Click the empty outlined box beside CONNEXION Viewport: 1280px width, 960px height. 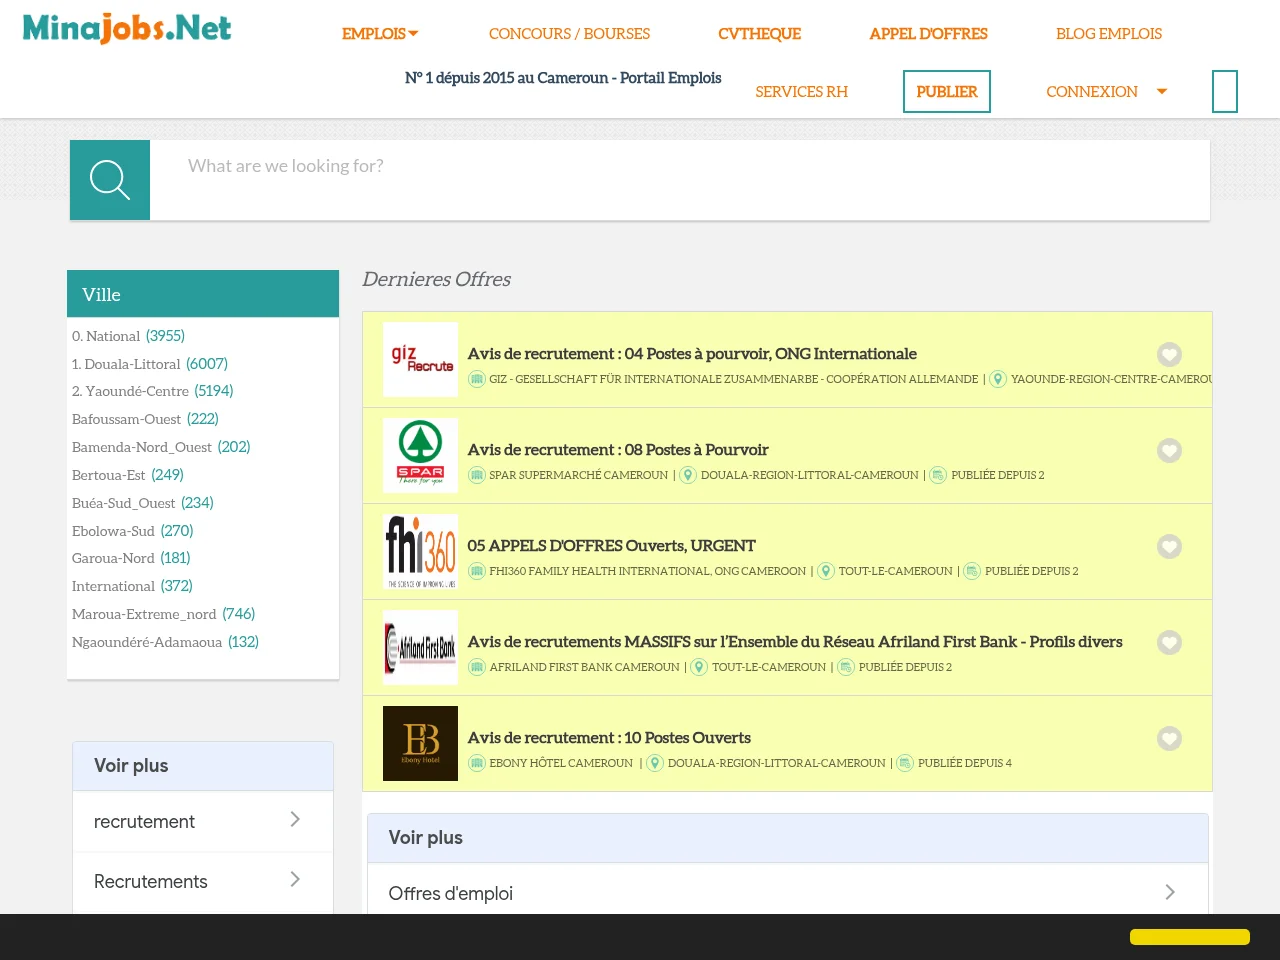(x=1225, y=91)
